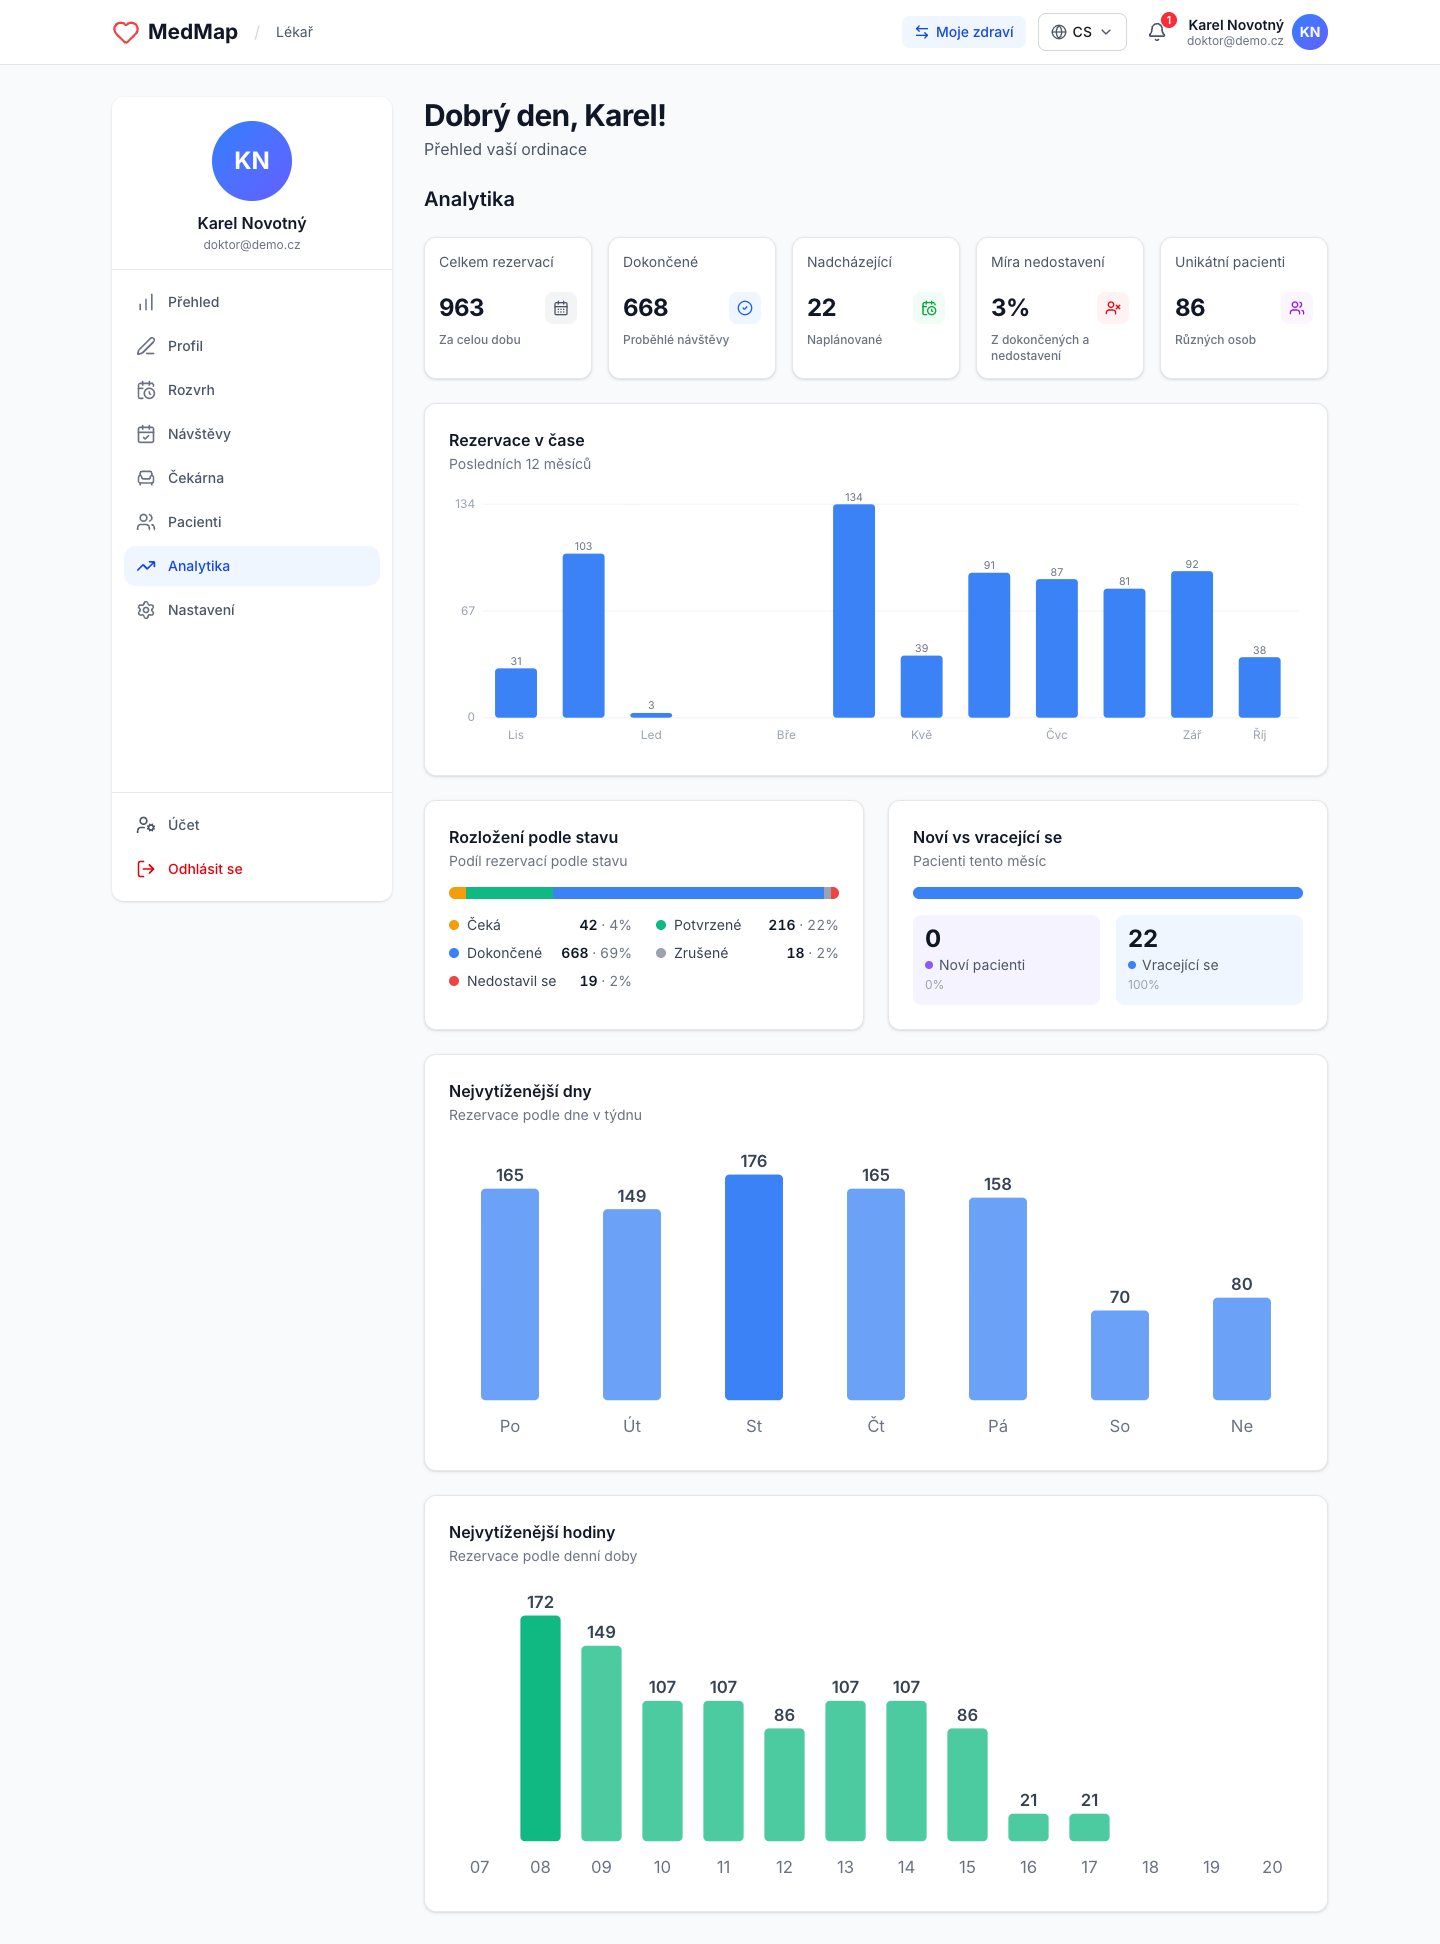Click the calendar-check icon beside Návštěvy
Image resolution: width=1440 pixels, height=1944 pixels.
(146, 434)
